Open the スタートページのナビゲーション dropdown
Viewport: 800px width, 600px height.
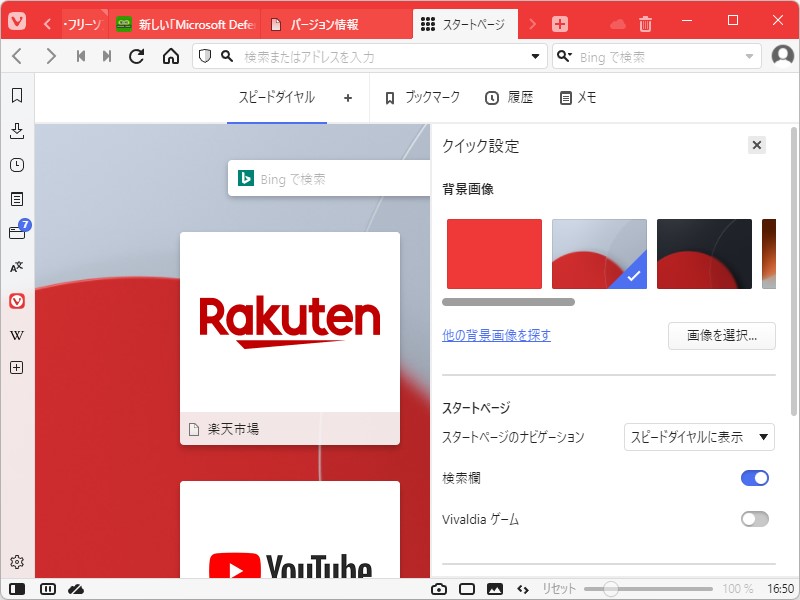698,437
